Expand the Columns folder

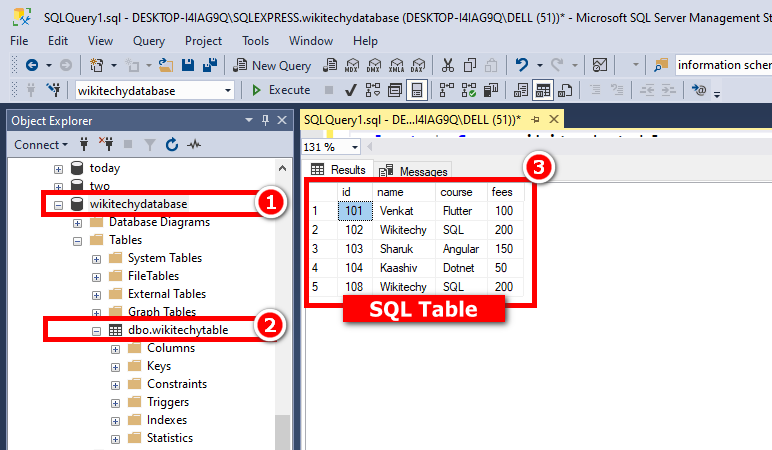point(115,350)
